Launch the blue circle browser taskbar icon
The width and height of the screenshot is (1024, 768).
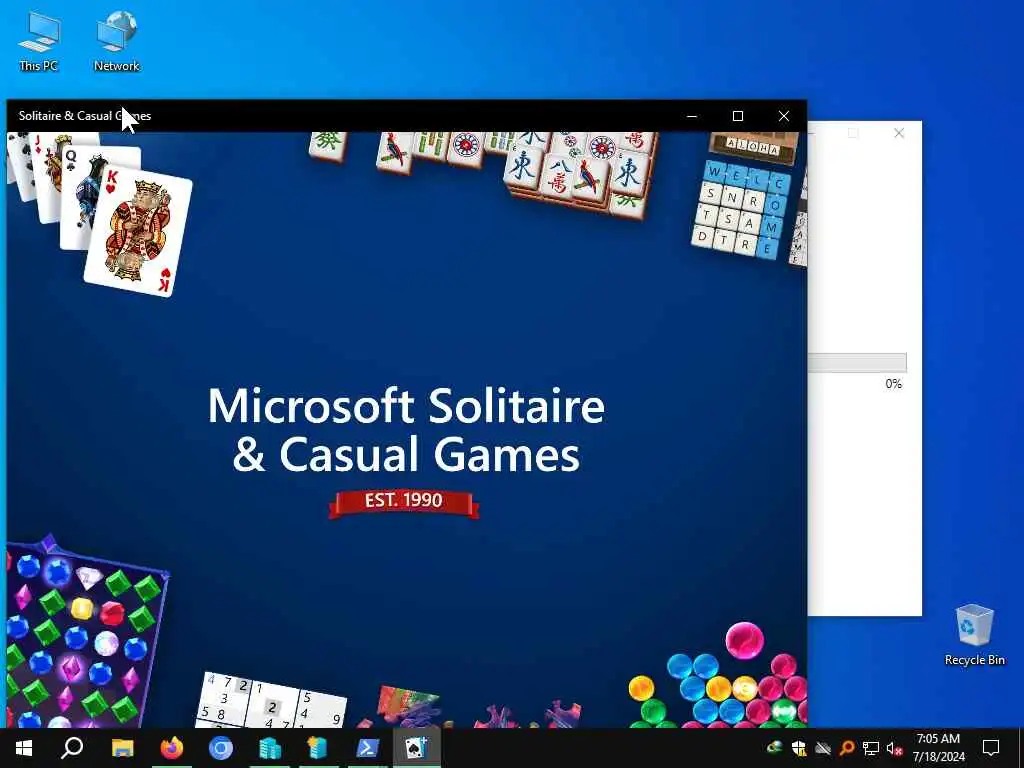pyautogui.click(x=221, y=748)
